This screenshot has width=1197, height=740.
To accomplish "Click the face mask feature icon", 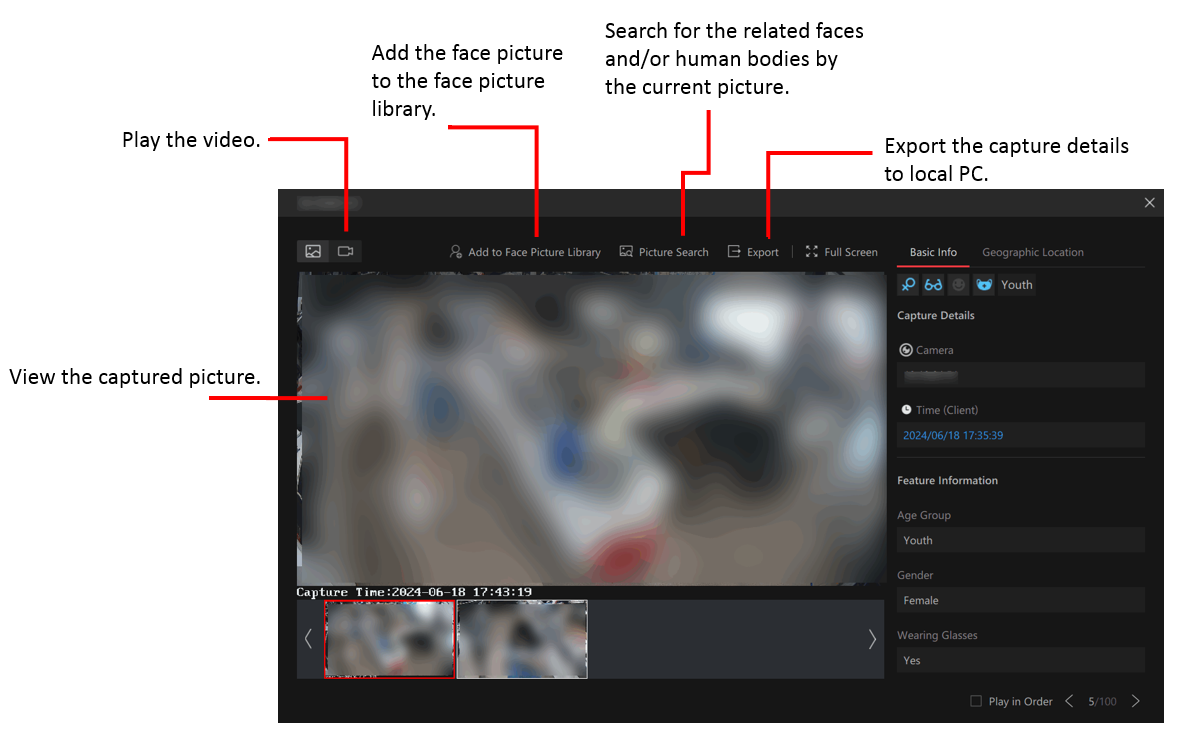I will click(984, 285).
